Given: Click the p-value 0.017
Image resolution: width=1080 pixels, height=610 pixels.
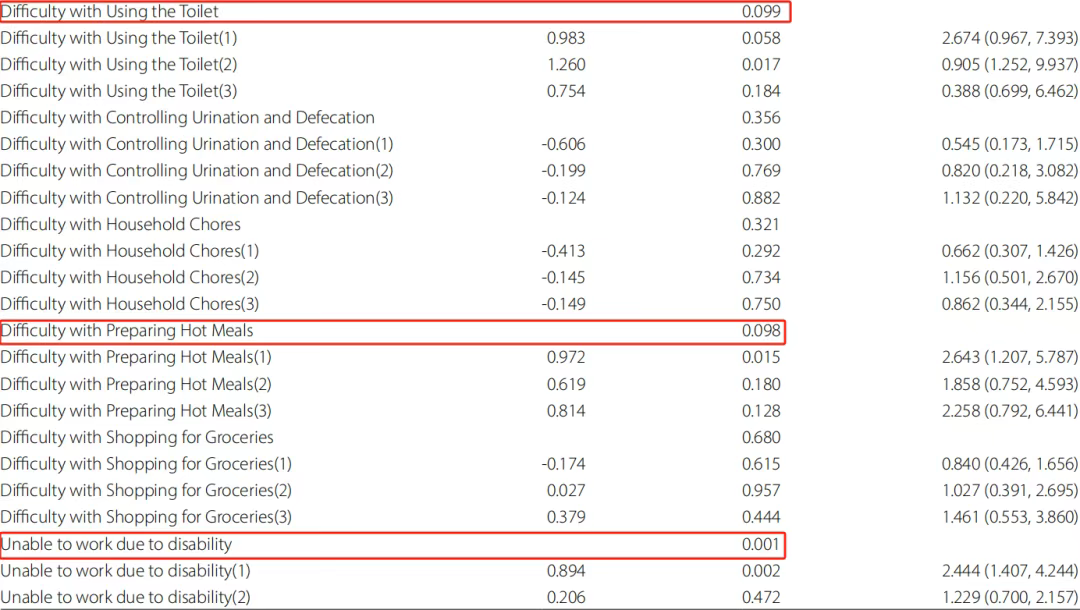Looking at the screenshot, I should (x=761, y=65).
